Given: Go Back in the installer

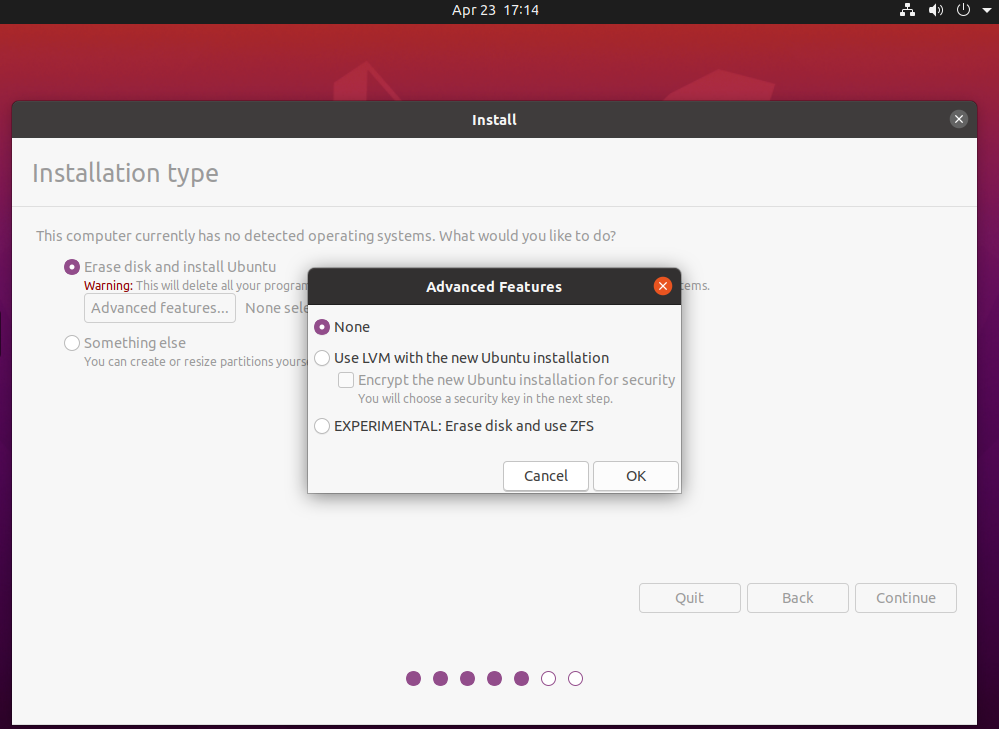Looking at the screenshot, I should [798, 598].
